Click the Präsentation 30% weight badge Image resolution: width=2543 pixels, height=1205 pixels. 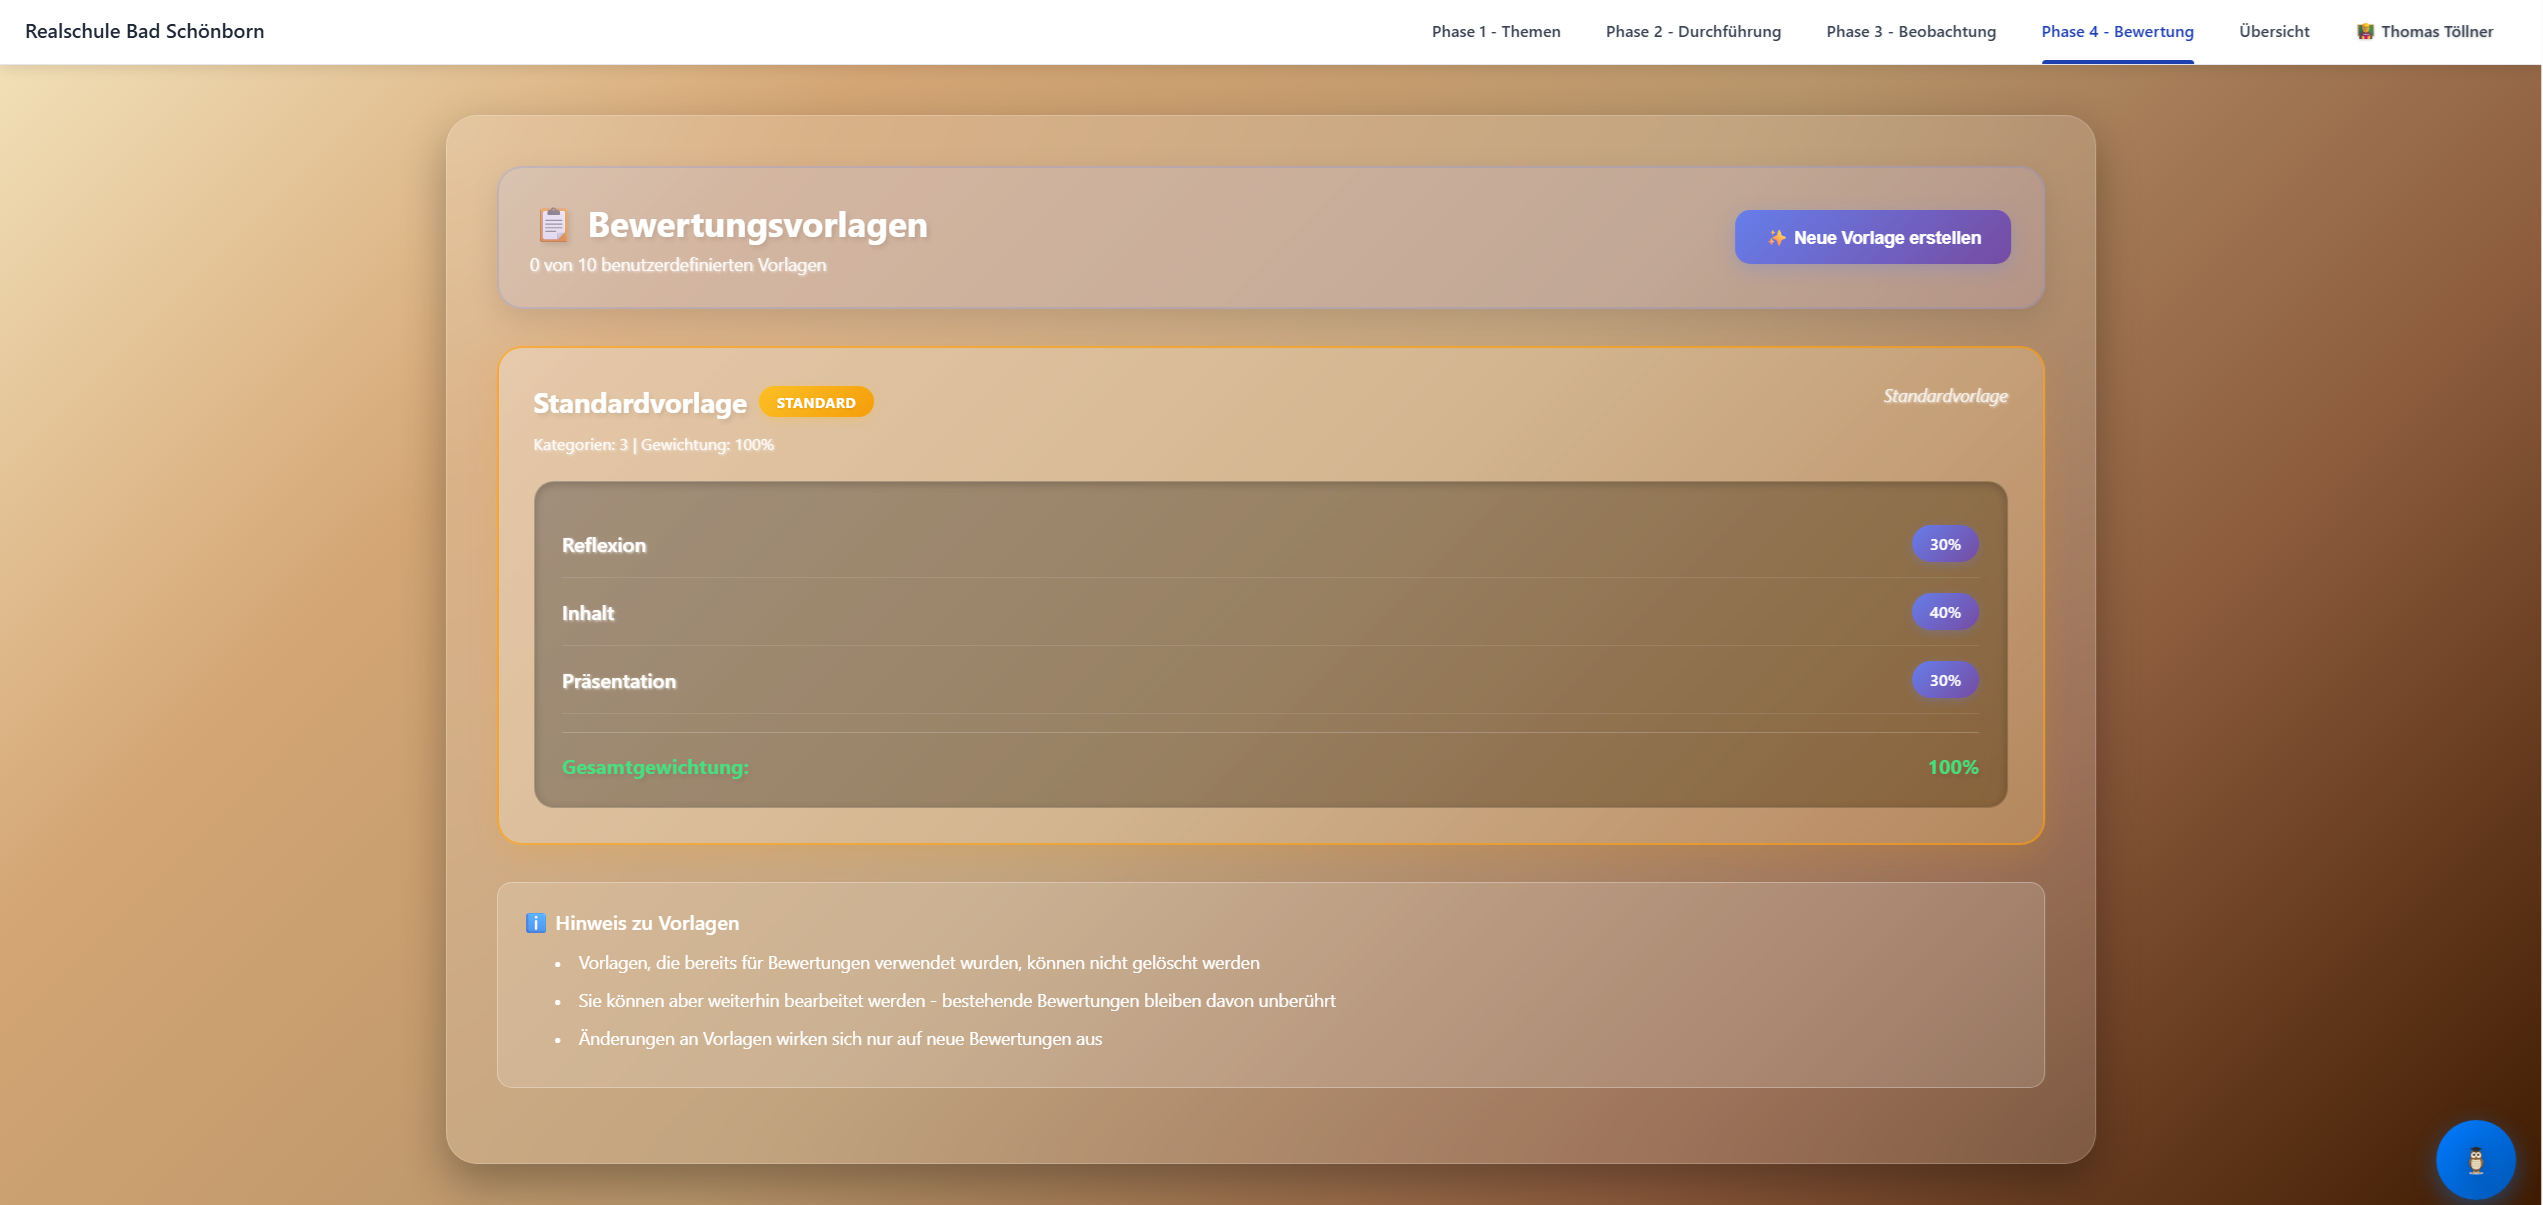(x=1944, y=681)
